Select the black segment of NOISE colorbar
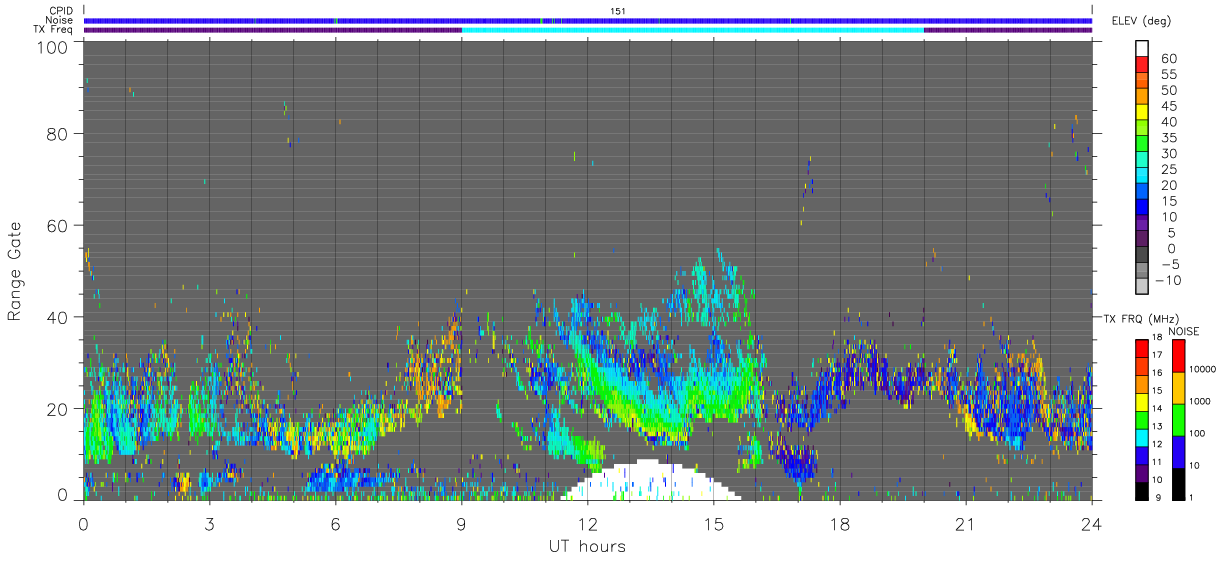 pos(1180,482)
